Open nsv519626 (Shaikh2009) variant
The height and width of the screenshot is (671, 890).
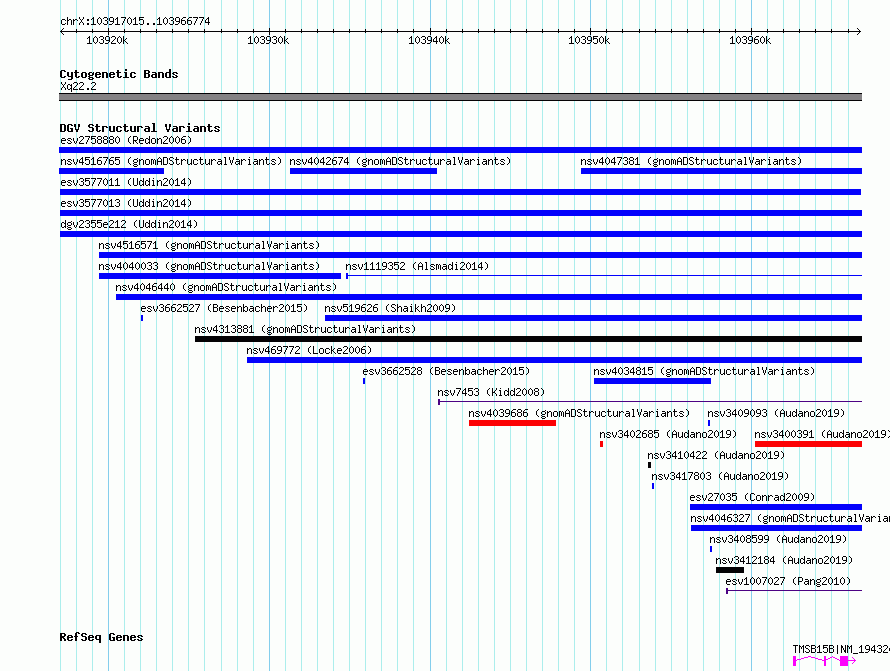tap(390, 308)
